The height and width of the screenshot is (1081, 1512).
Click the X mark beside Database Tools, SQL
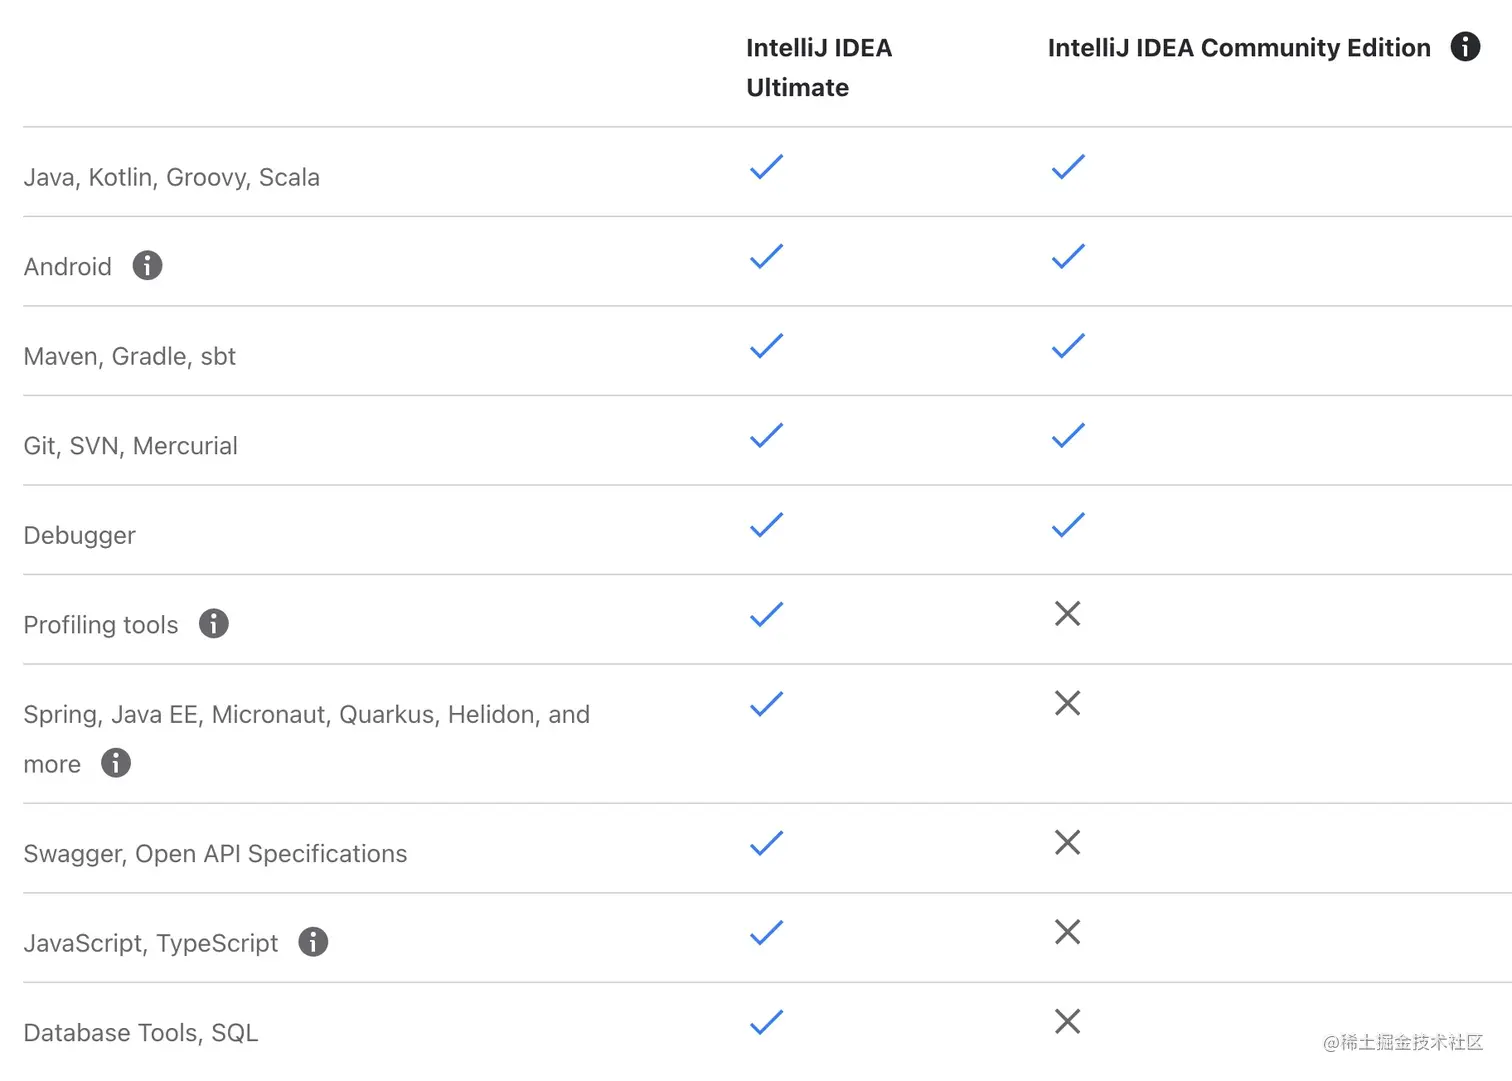(x=1067, y=1021)
